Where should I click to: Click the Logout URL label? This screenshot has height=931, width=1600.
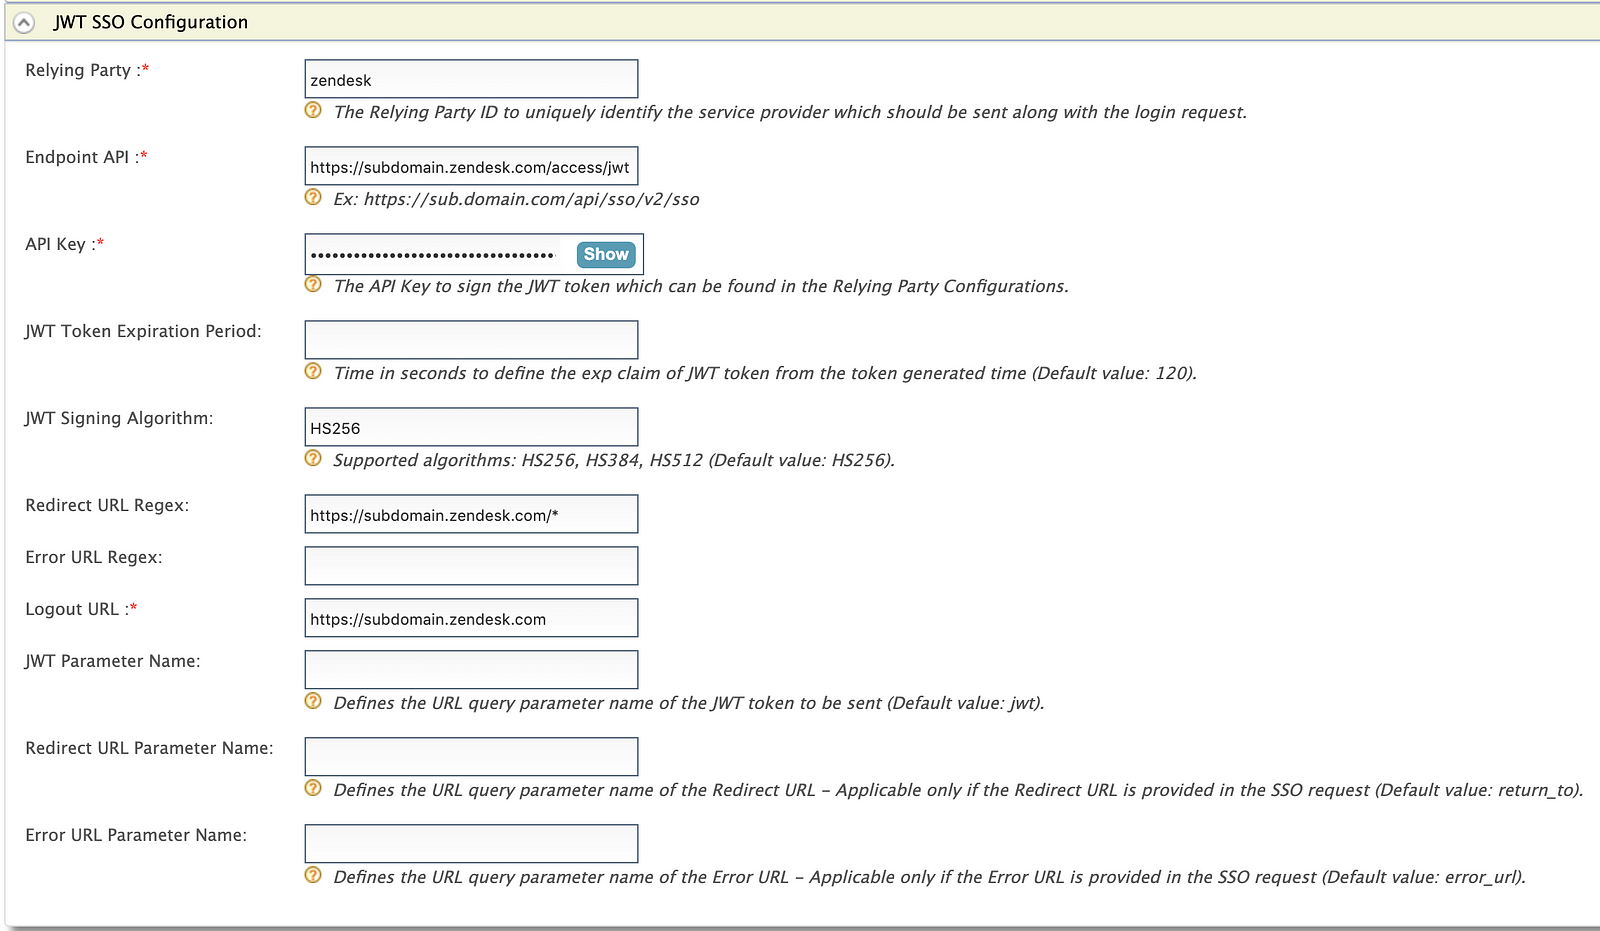click(x=81, y=609)
